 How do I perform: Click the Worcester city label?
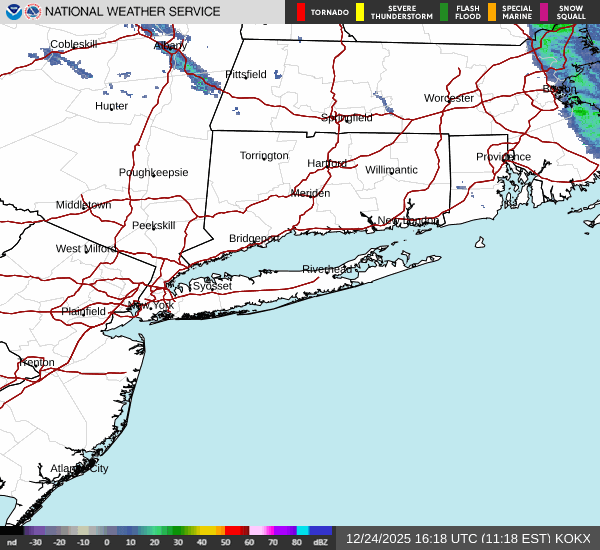click(448, 98)
